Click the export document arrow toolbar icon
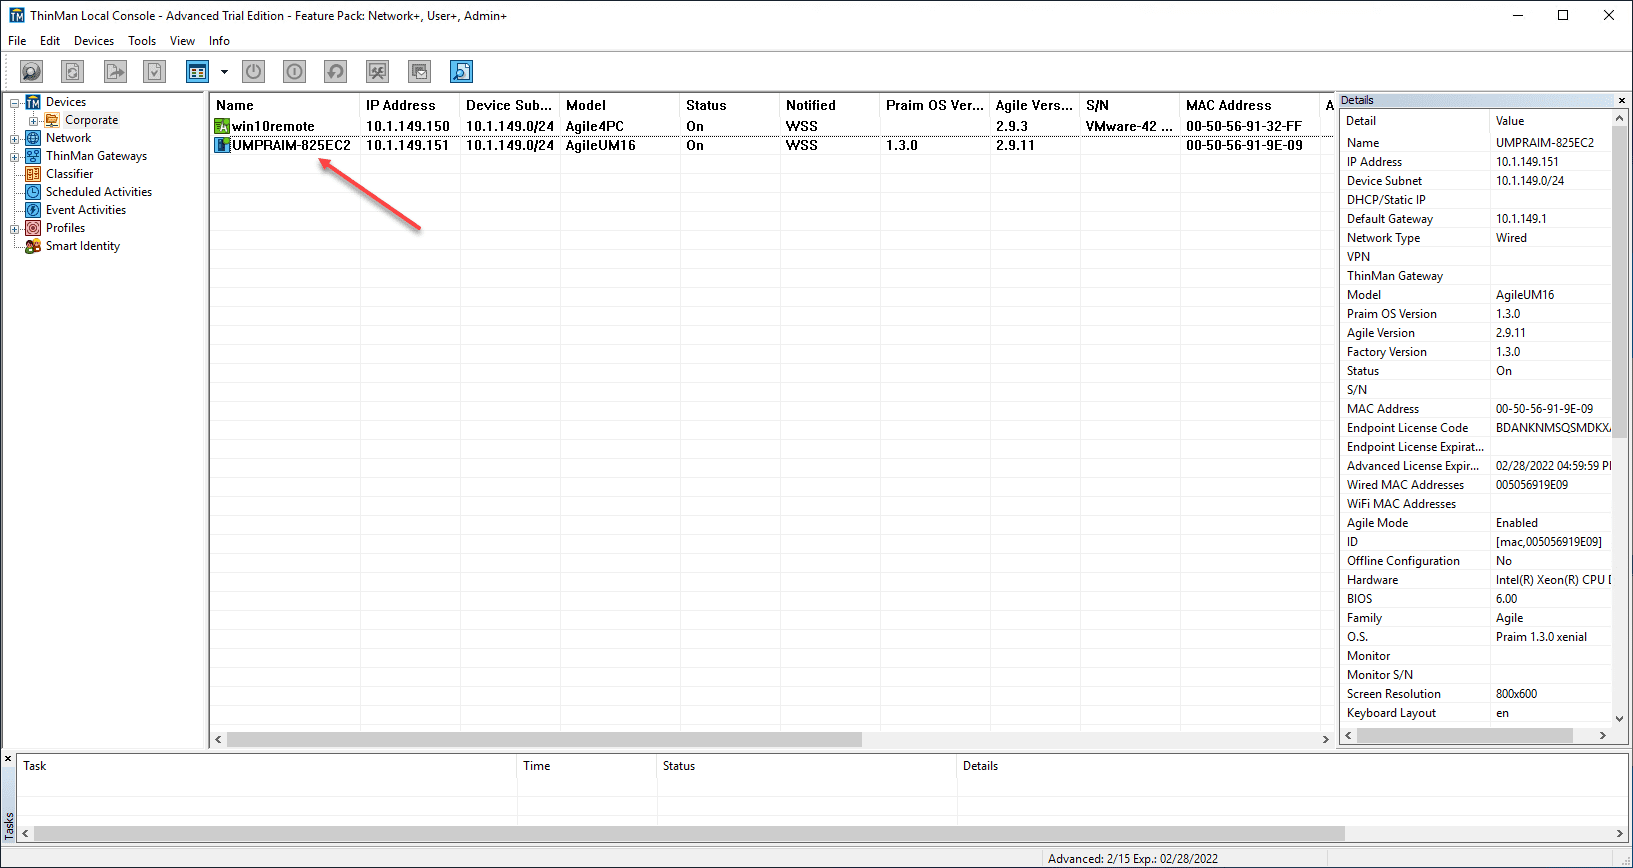The height and width of the screenshot is (868, 1633). coord(115,72)
